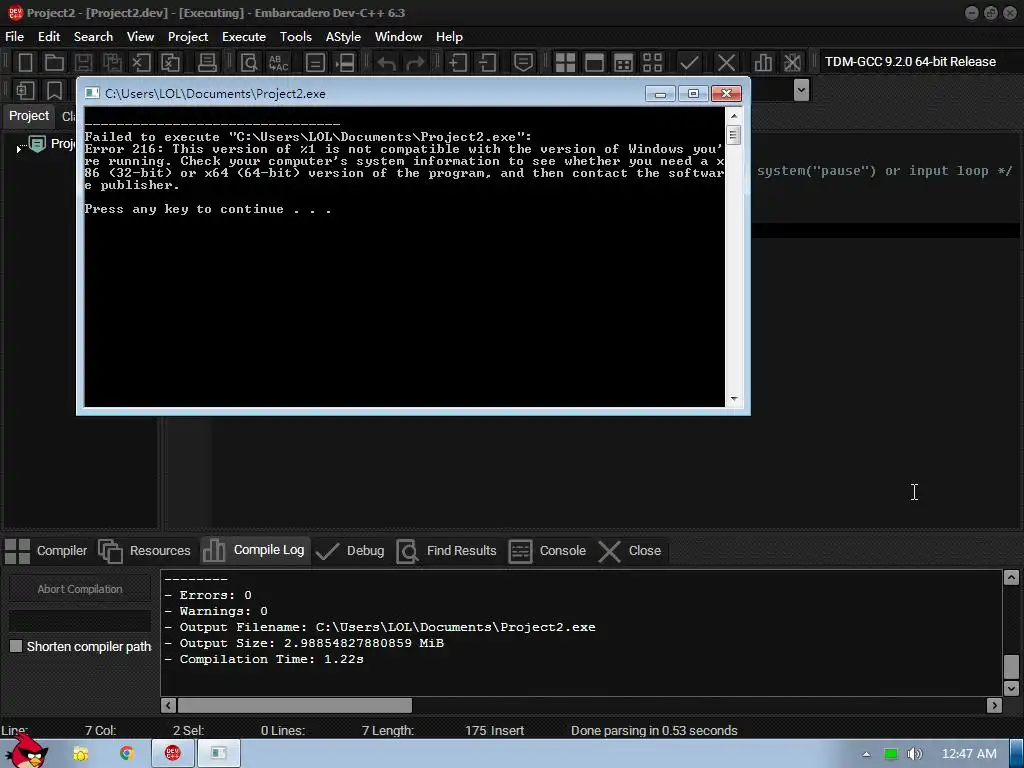1024x768 pixels.
Task: Open the Tools menu
Action: point(296,37)
